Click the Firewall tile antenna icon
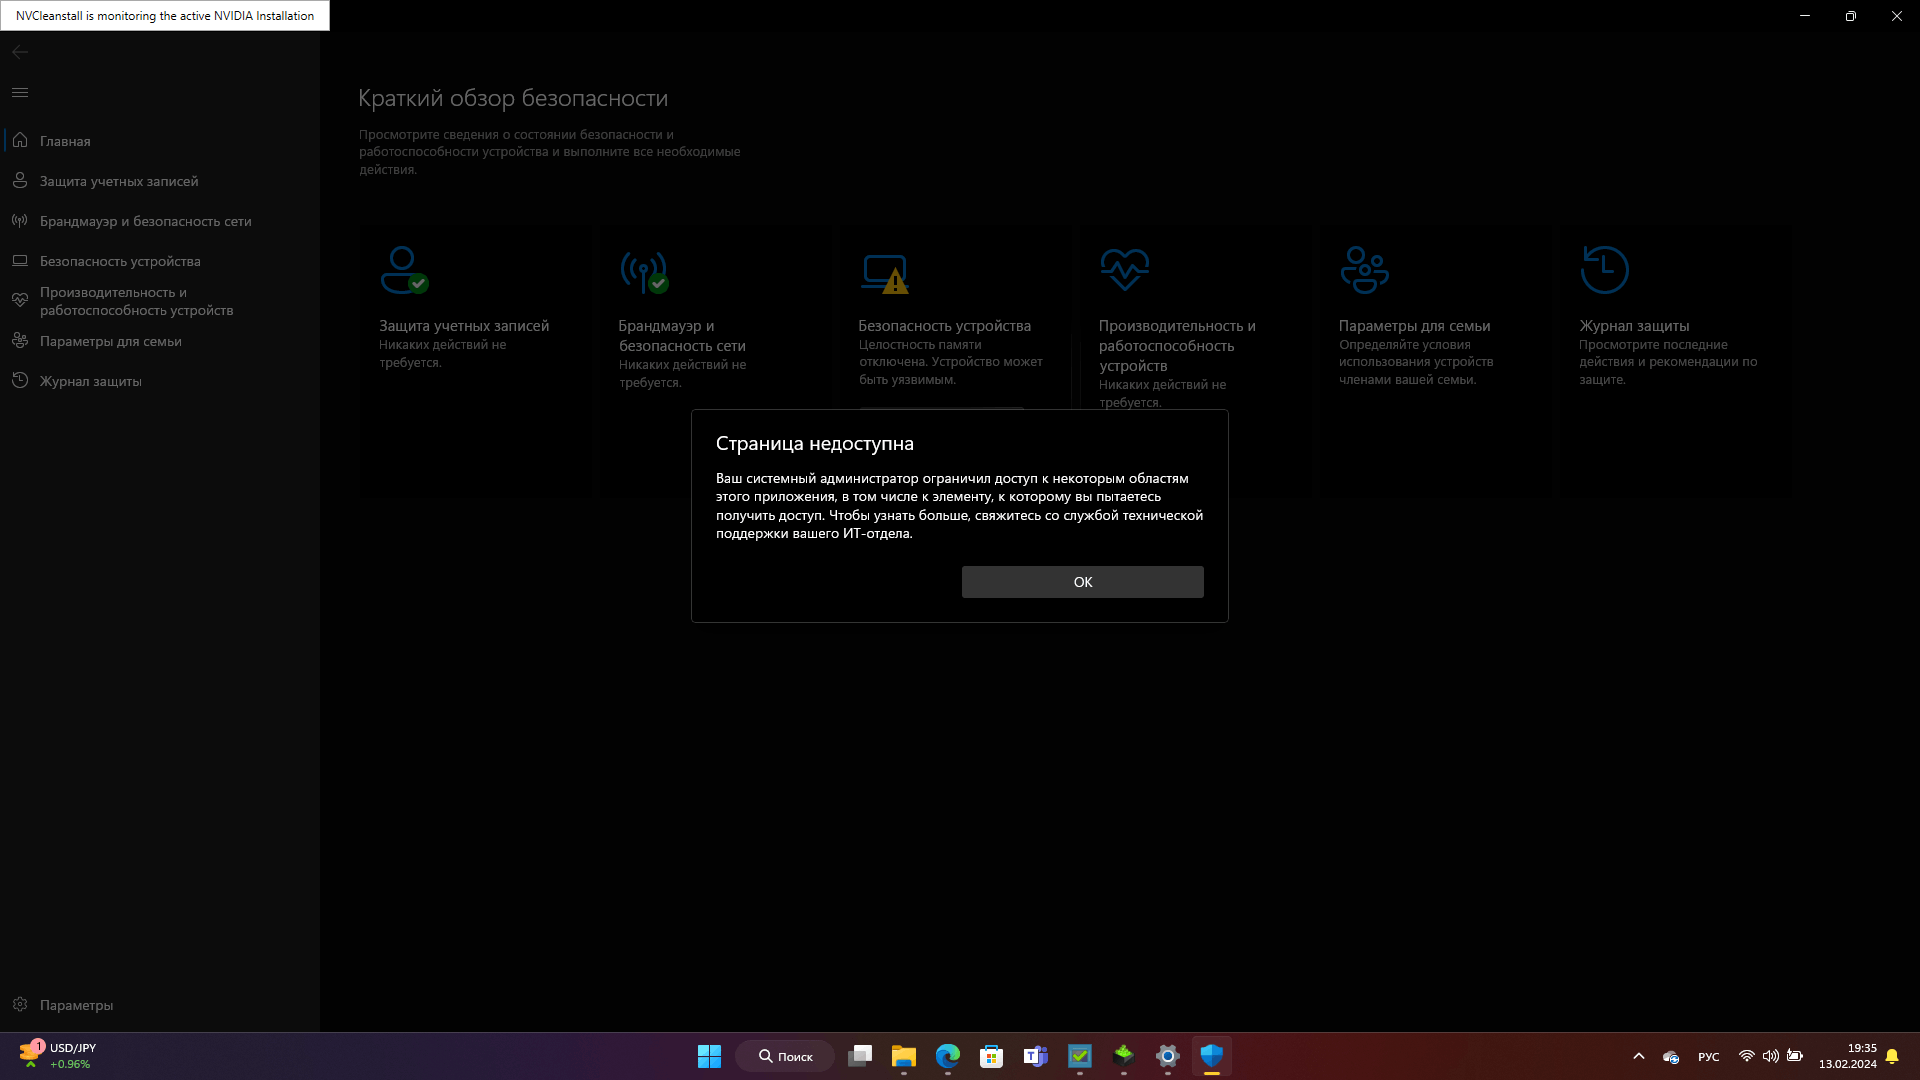This screenshot has height=1080, width=1920. click(643, 270)
